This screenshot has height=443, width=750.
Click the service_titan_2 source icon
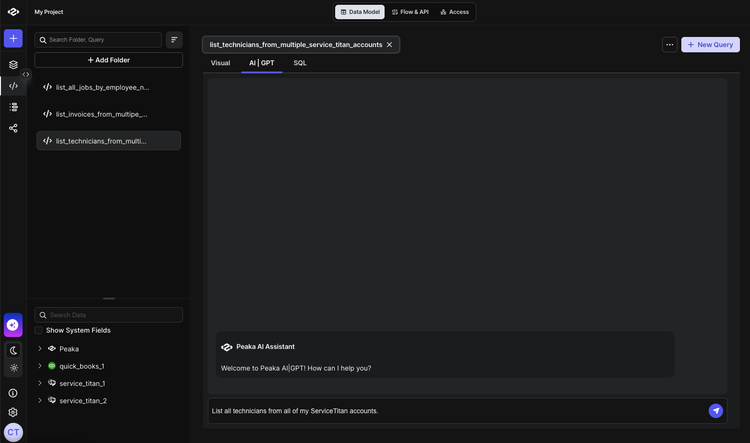tap(52, 400)
